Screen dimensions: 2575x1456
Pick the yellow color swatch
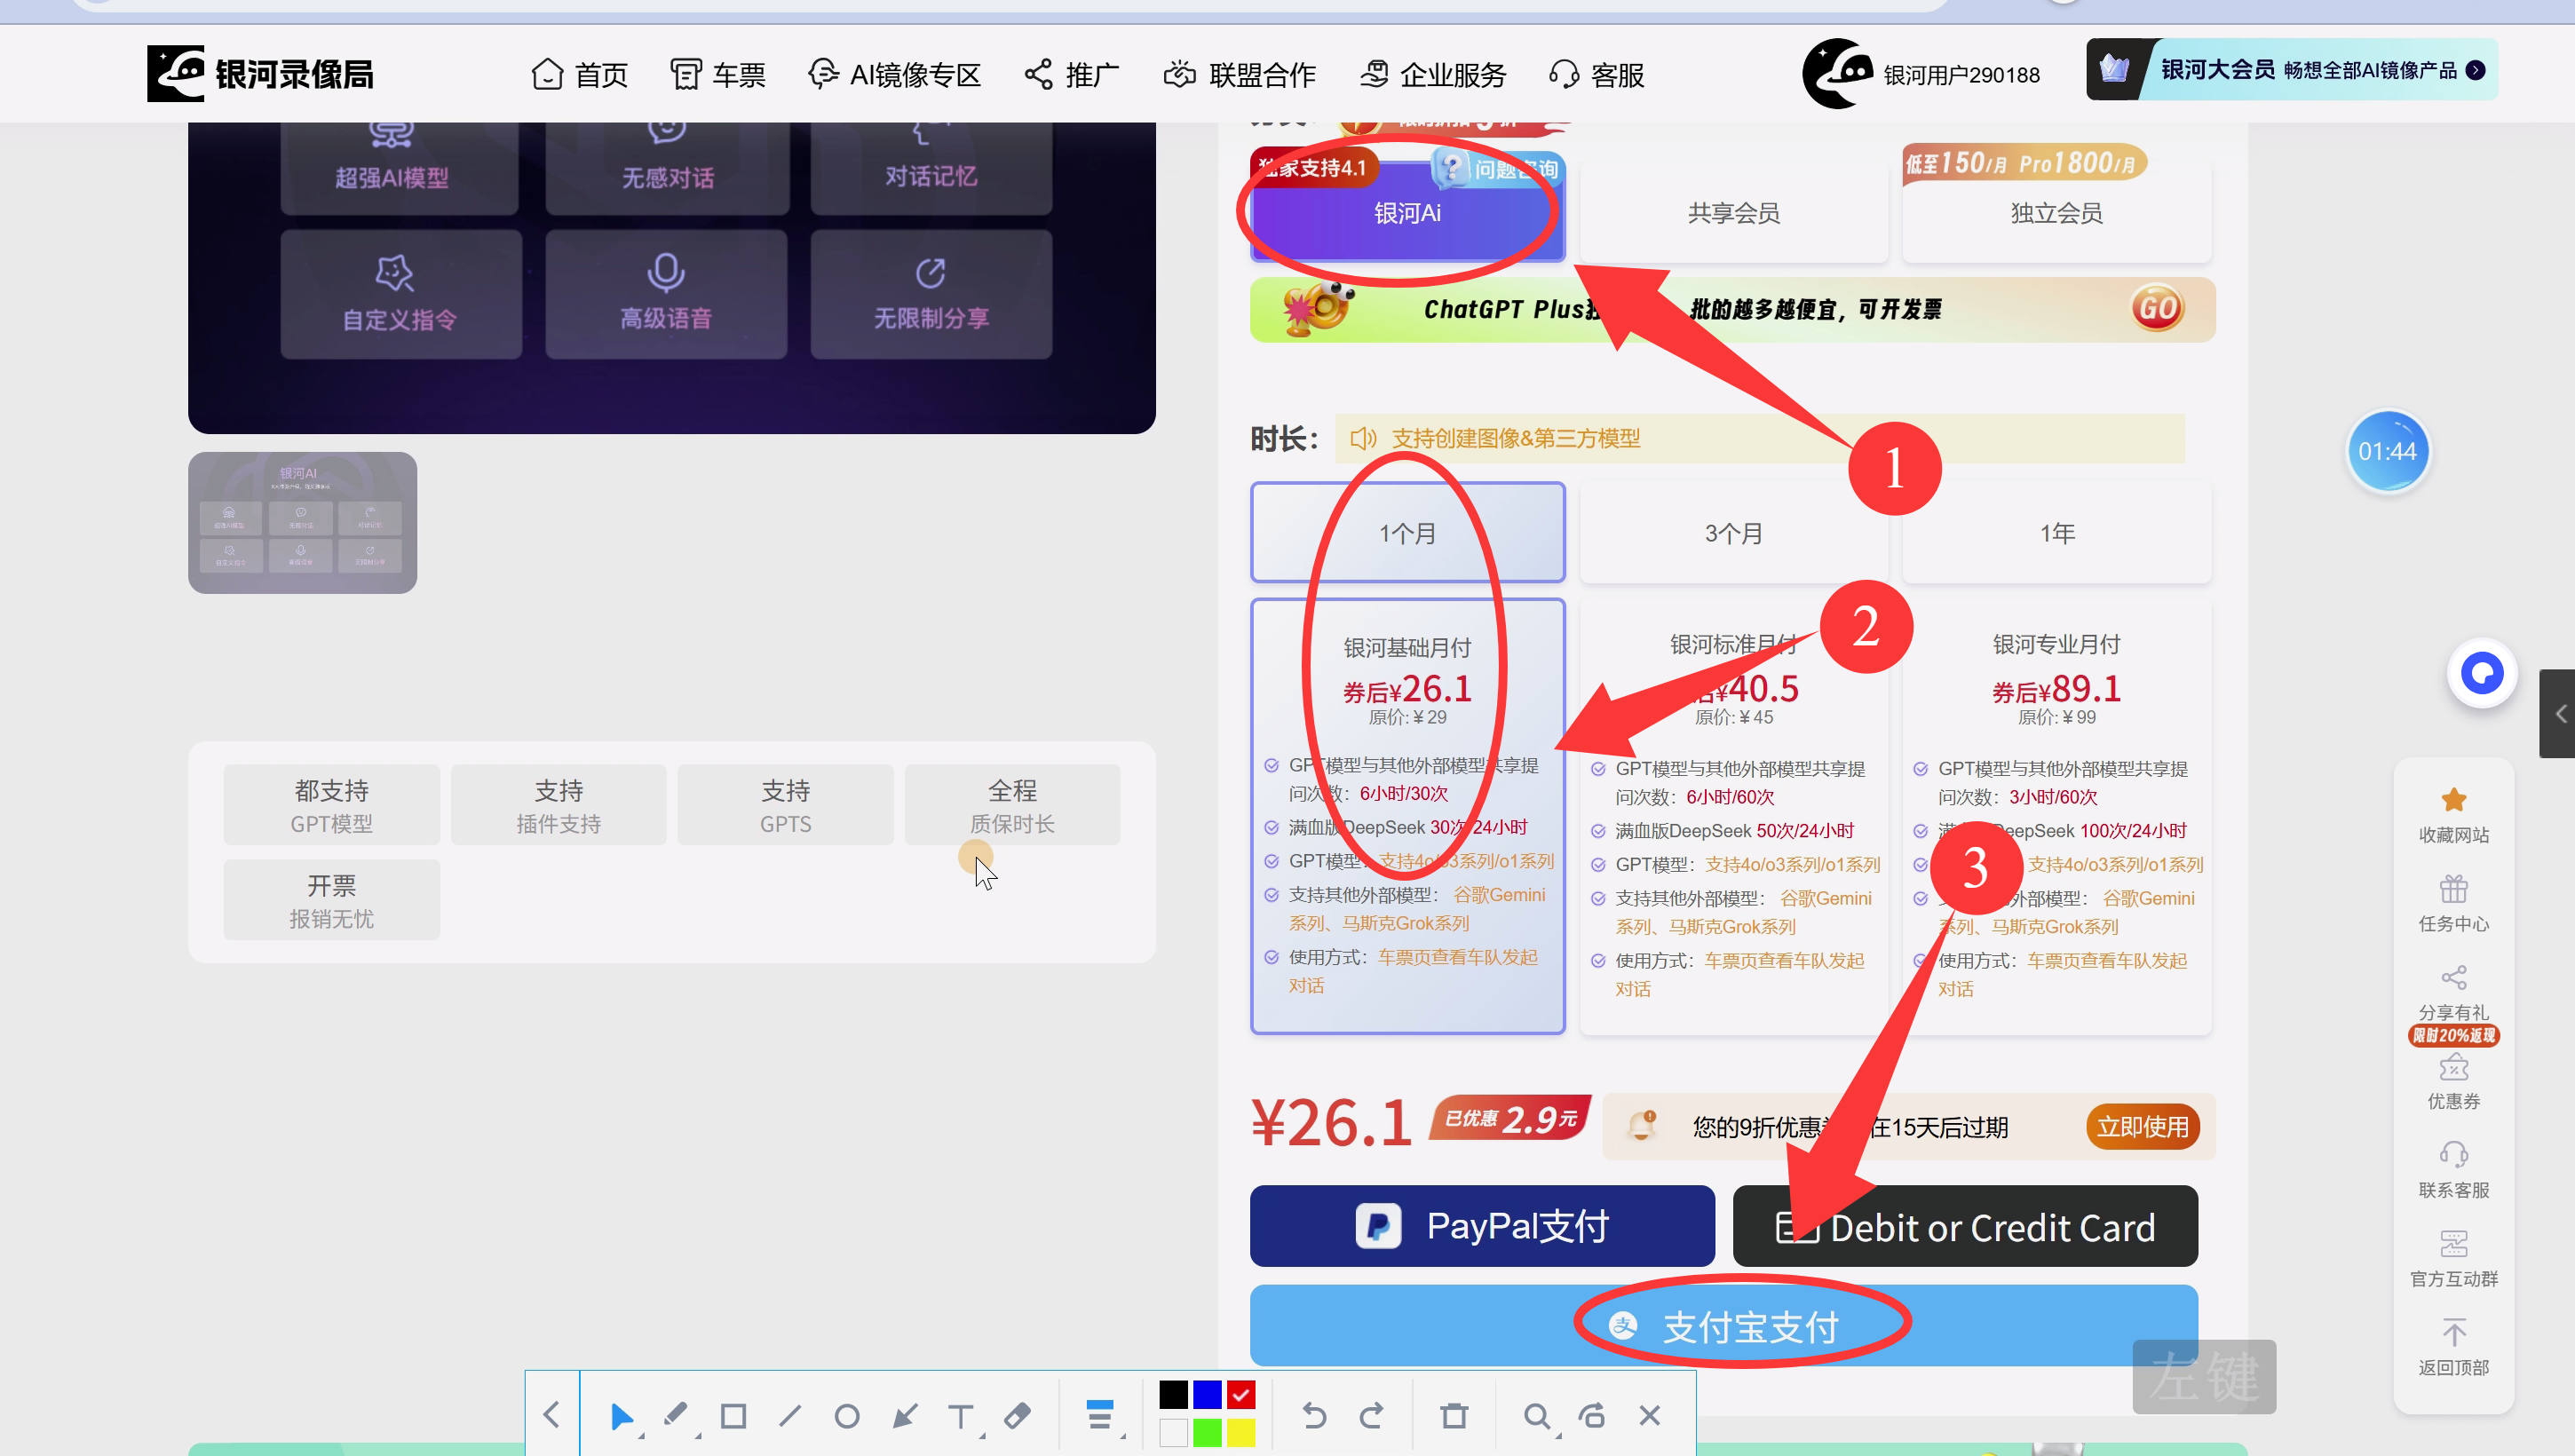click(x=1241, y=1433)
